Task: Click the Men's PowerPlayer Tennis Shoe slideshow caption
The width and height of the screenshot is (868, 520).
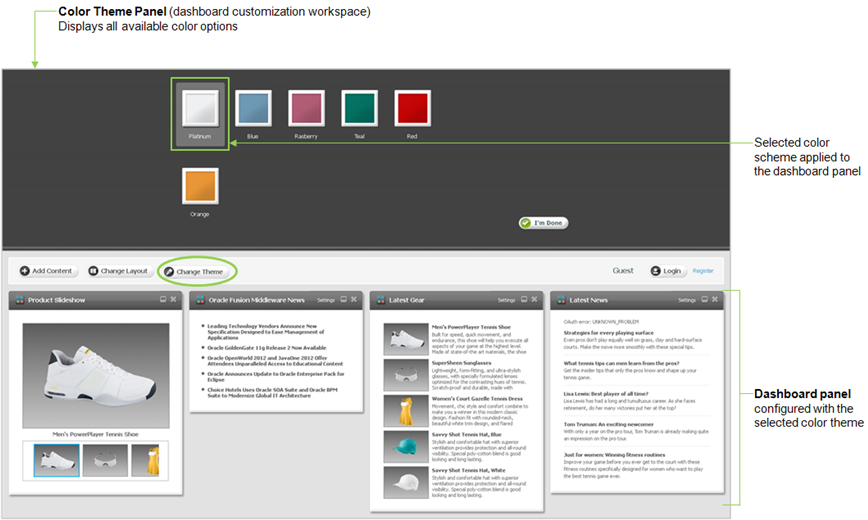Action: click(x=95, y=434)
